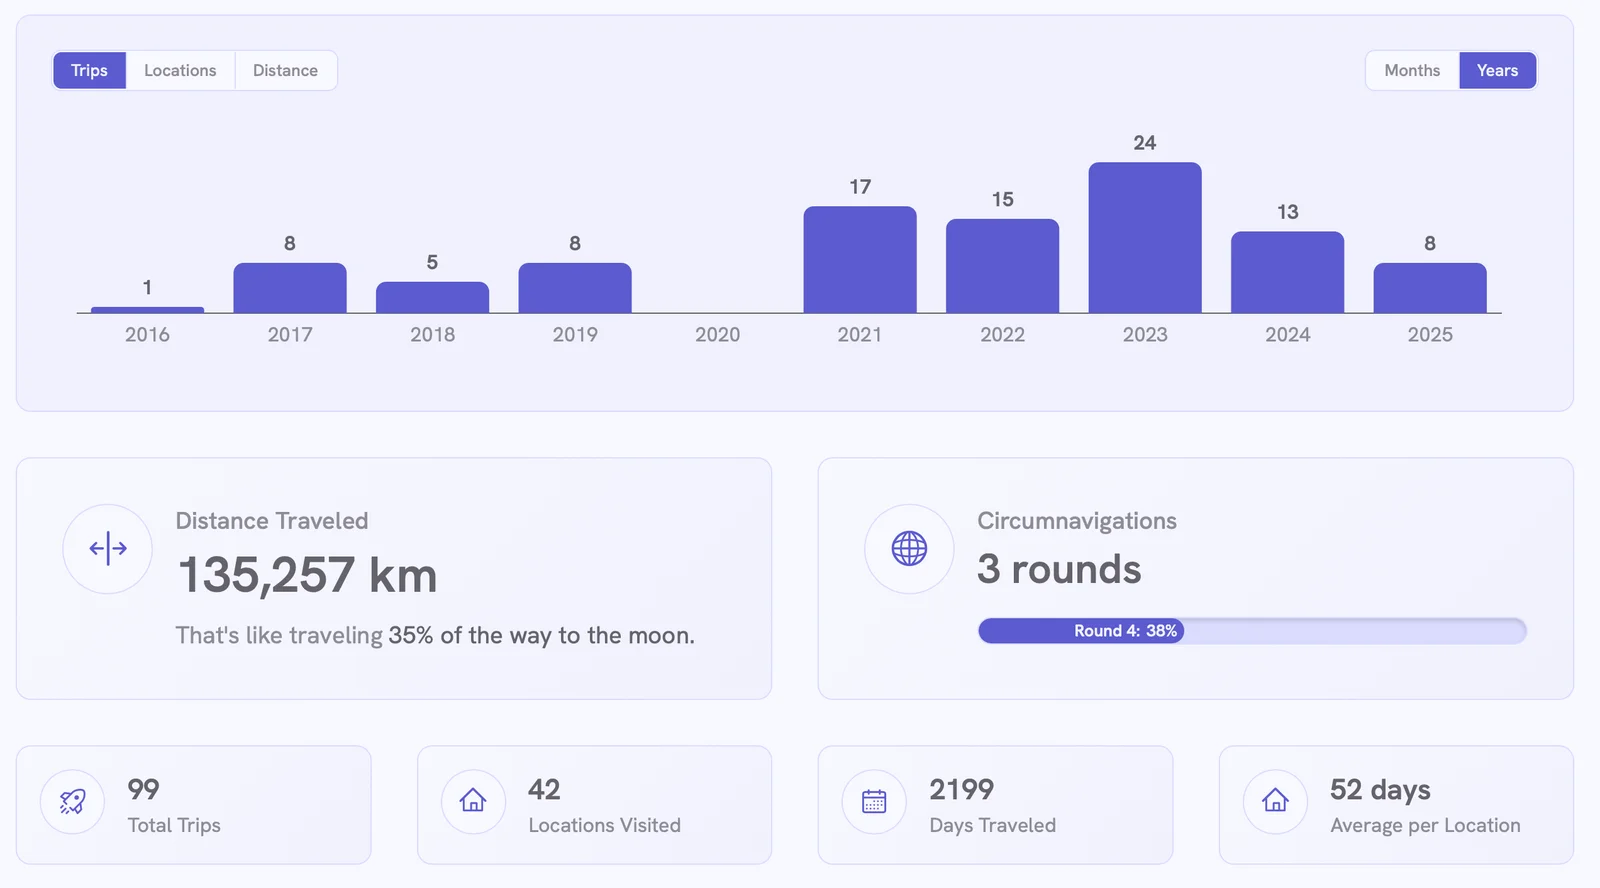
Task: Click the Total Trips label
Action: [174, 825]
